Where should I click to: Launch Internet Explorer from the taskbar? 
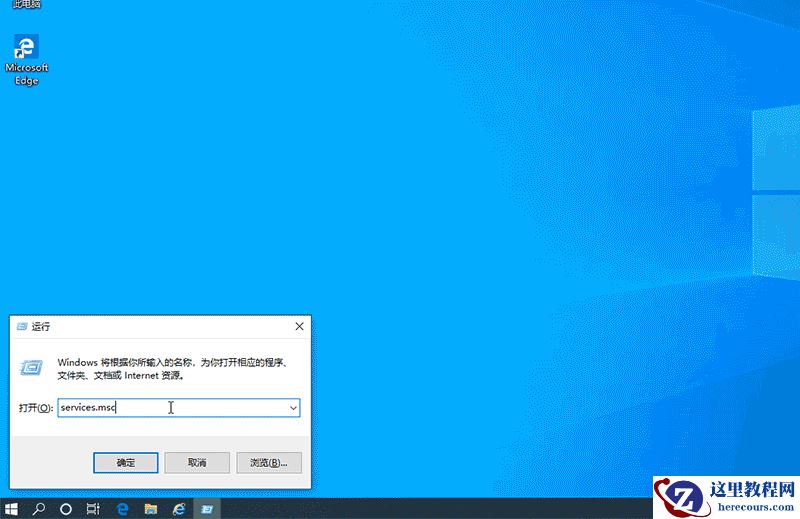(x=179, y=509)
